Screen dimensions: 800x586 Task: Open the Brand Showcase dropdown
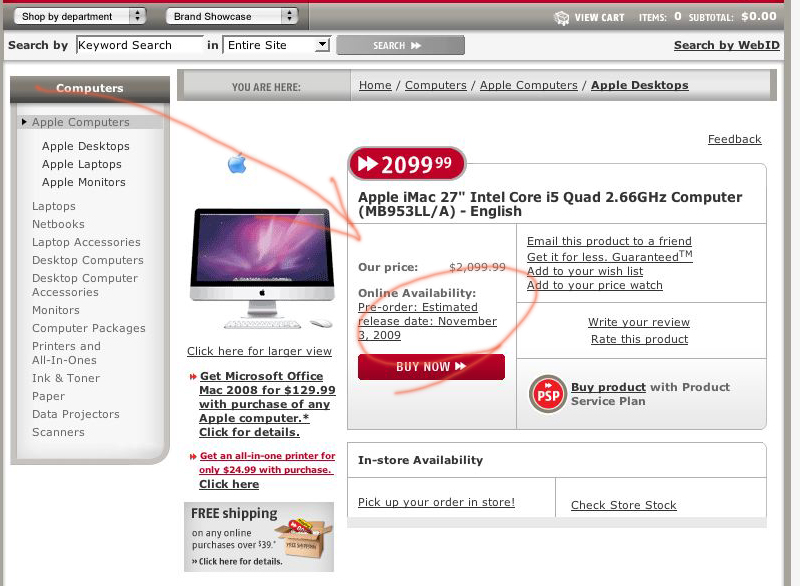(232, 16)
